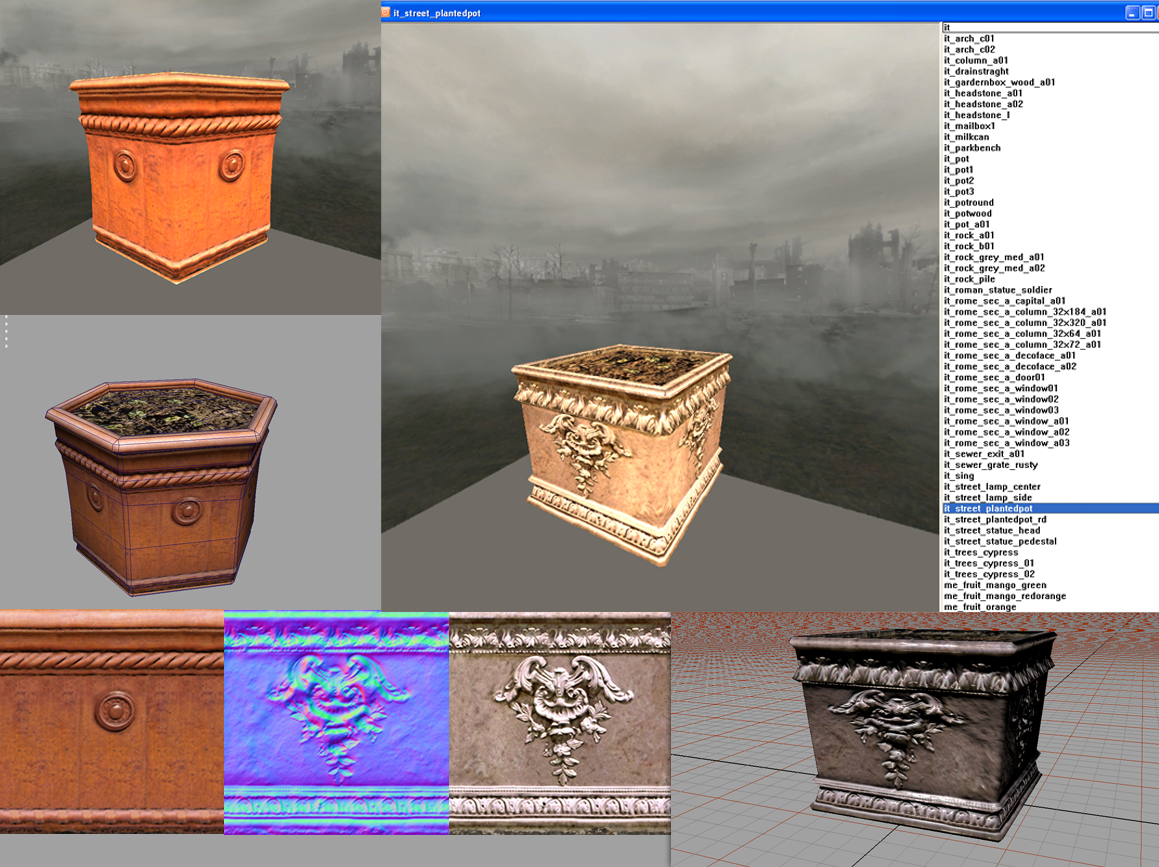Click the purple normal map texture thumbnail
The width and height of the screenshot is (1159, 867).
[336, 723]
